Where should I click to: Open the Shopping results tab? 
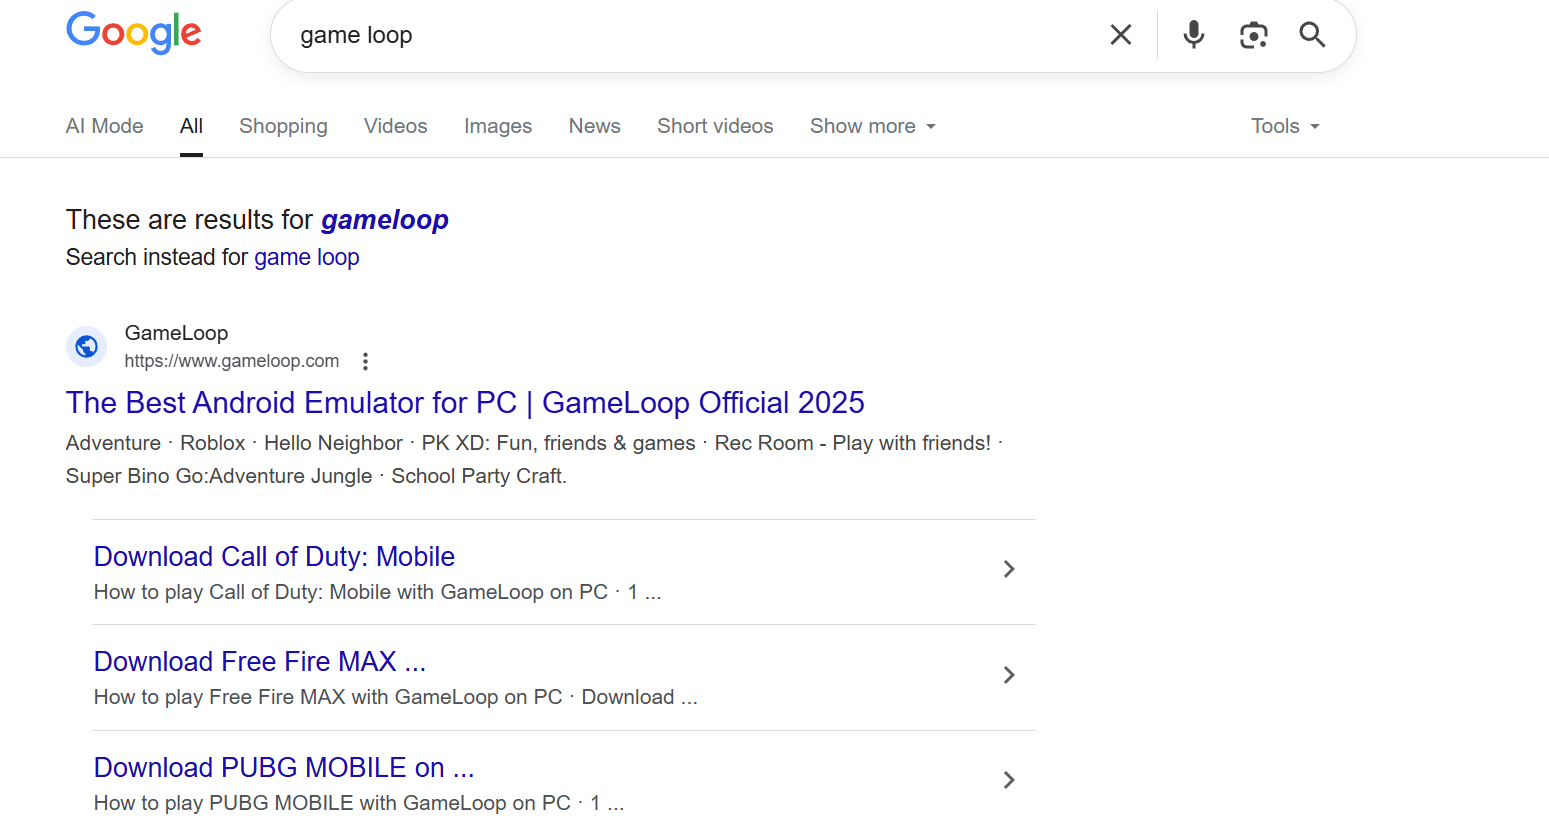(283, 126)
